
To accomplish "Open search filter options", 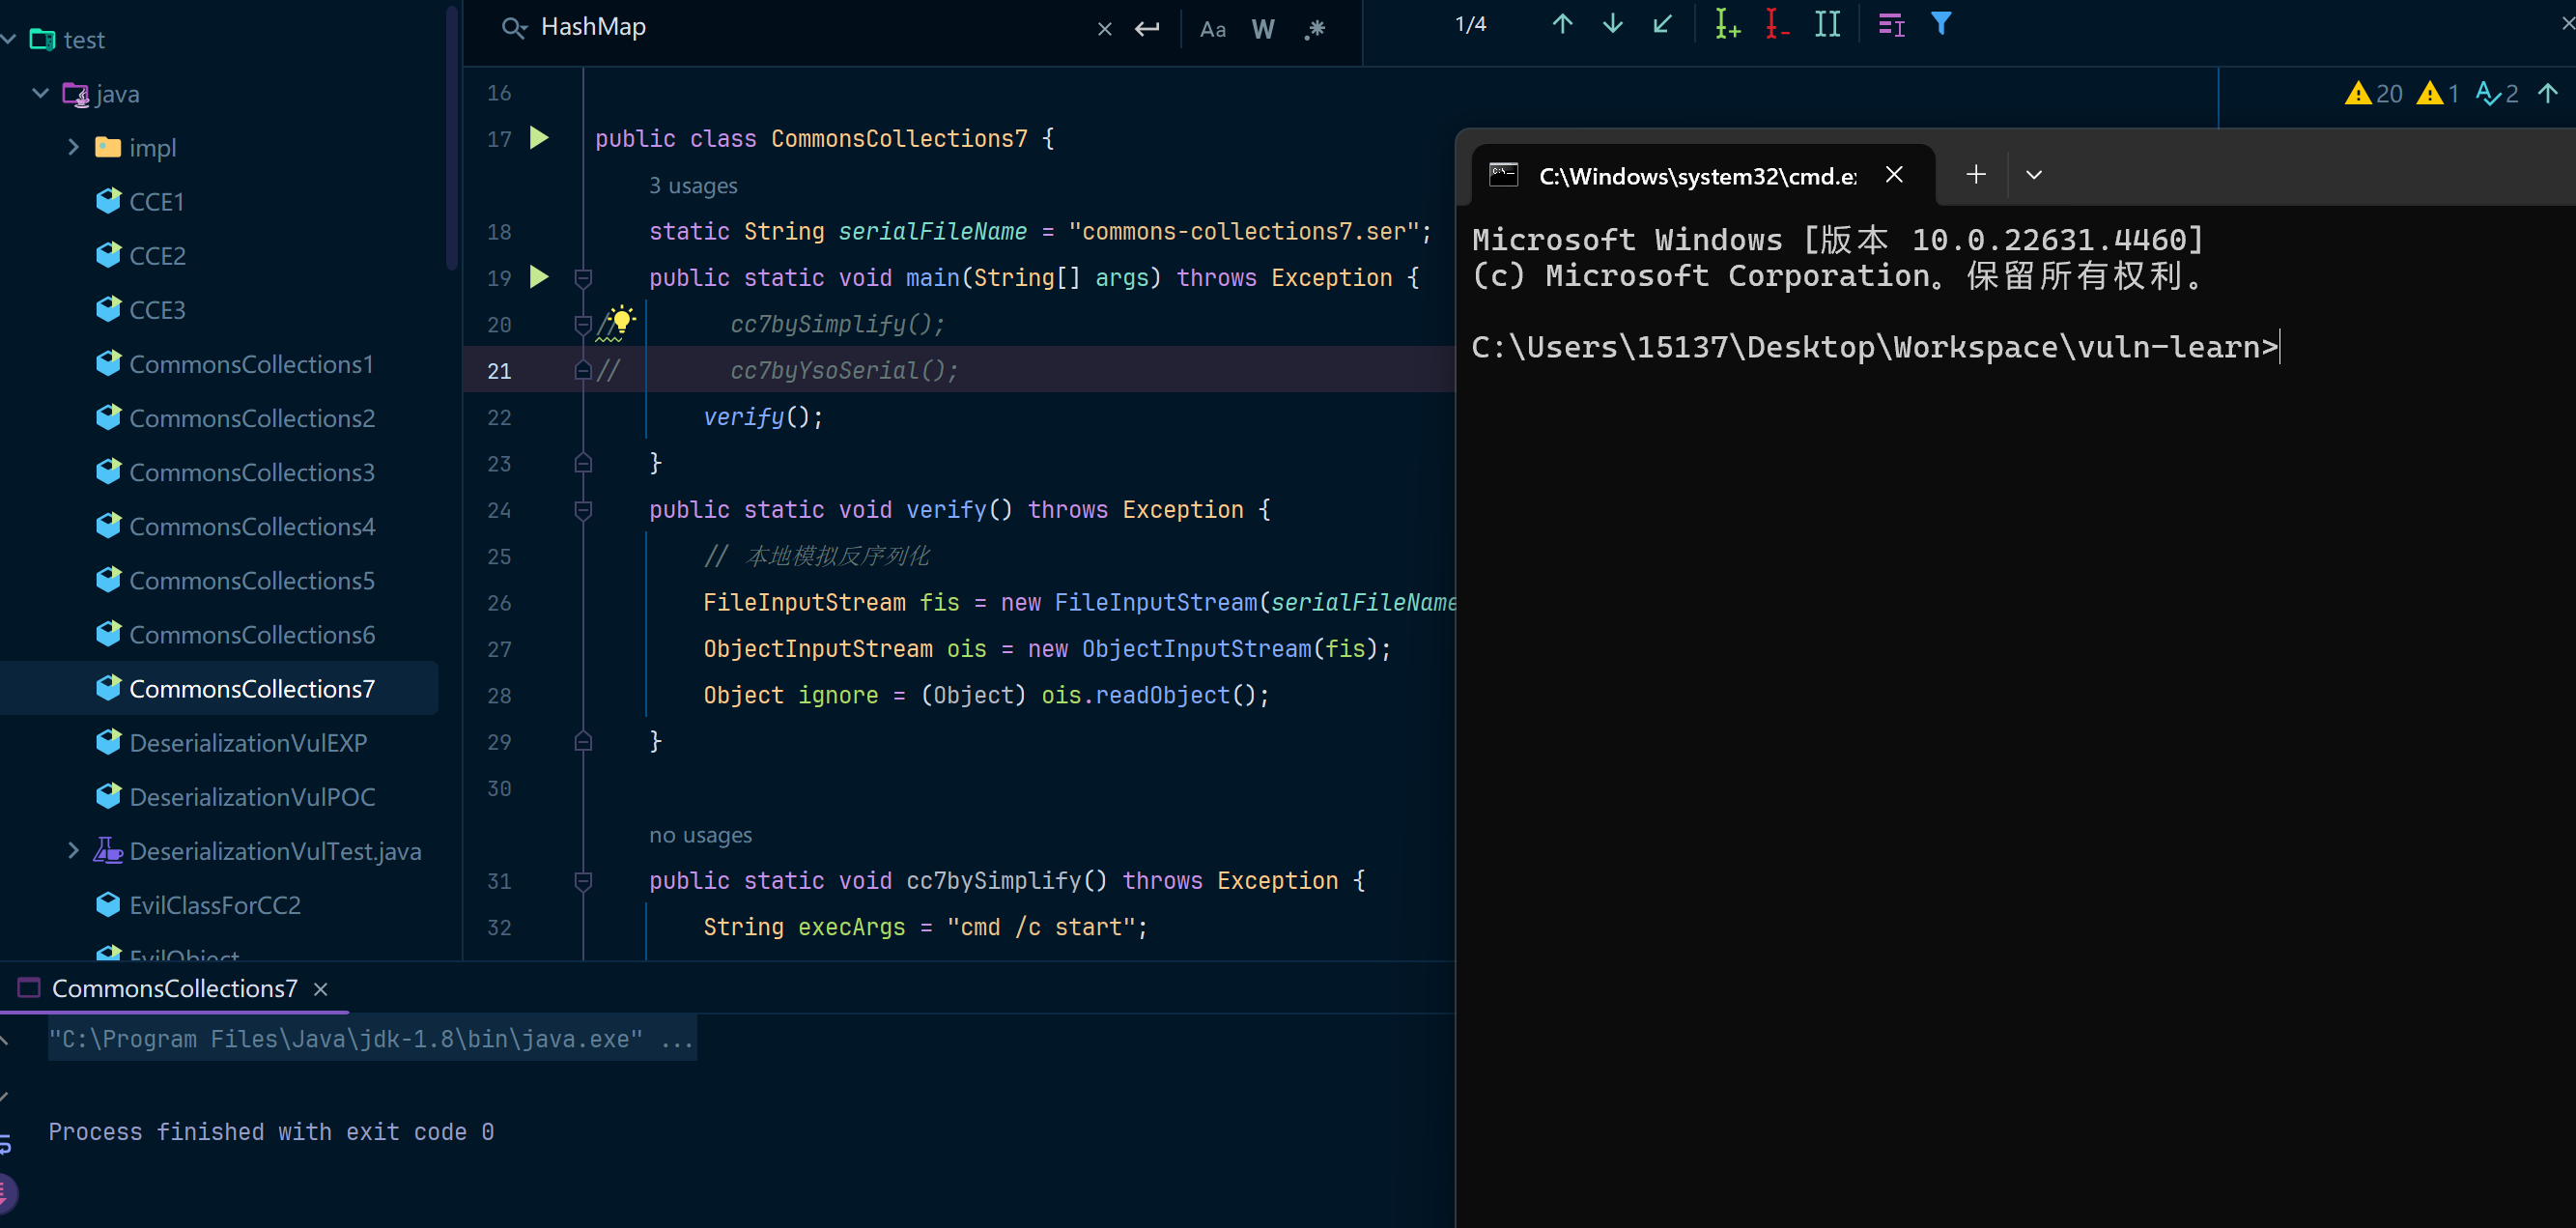I will point(1941,24).
